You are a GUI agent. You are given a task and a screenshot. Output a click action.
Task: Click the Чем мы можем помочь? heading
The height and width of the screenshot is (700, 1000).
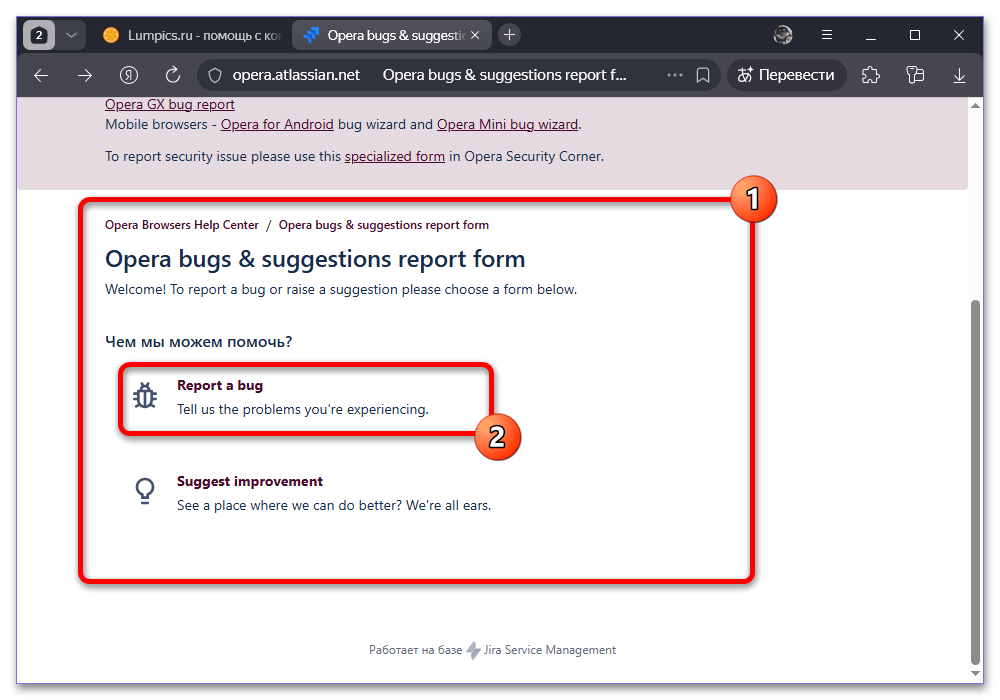[x=198, y=342]
